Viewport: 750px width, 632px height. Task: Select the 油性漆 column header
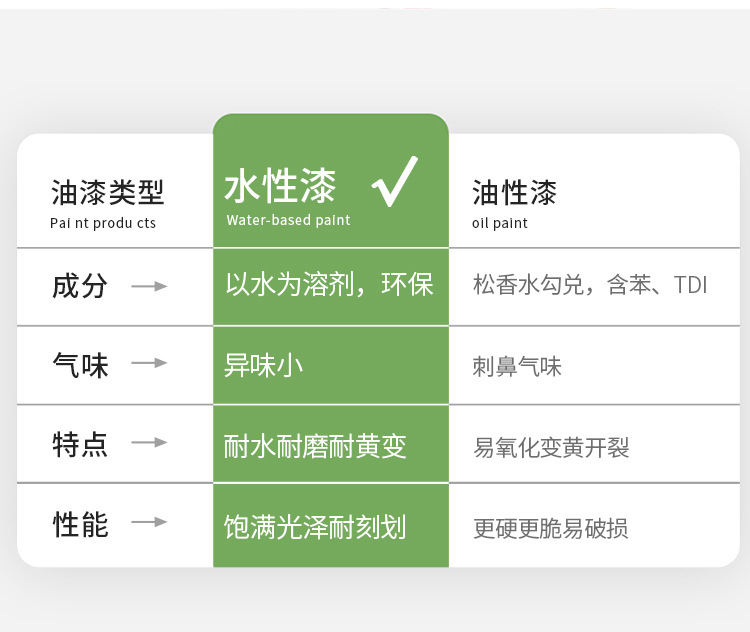tap(514, 192)
